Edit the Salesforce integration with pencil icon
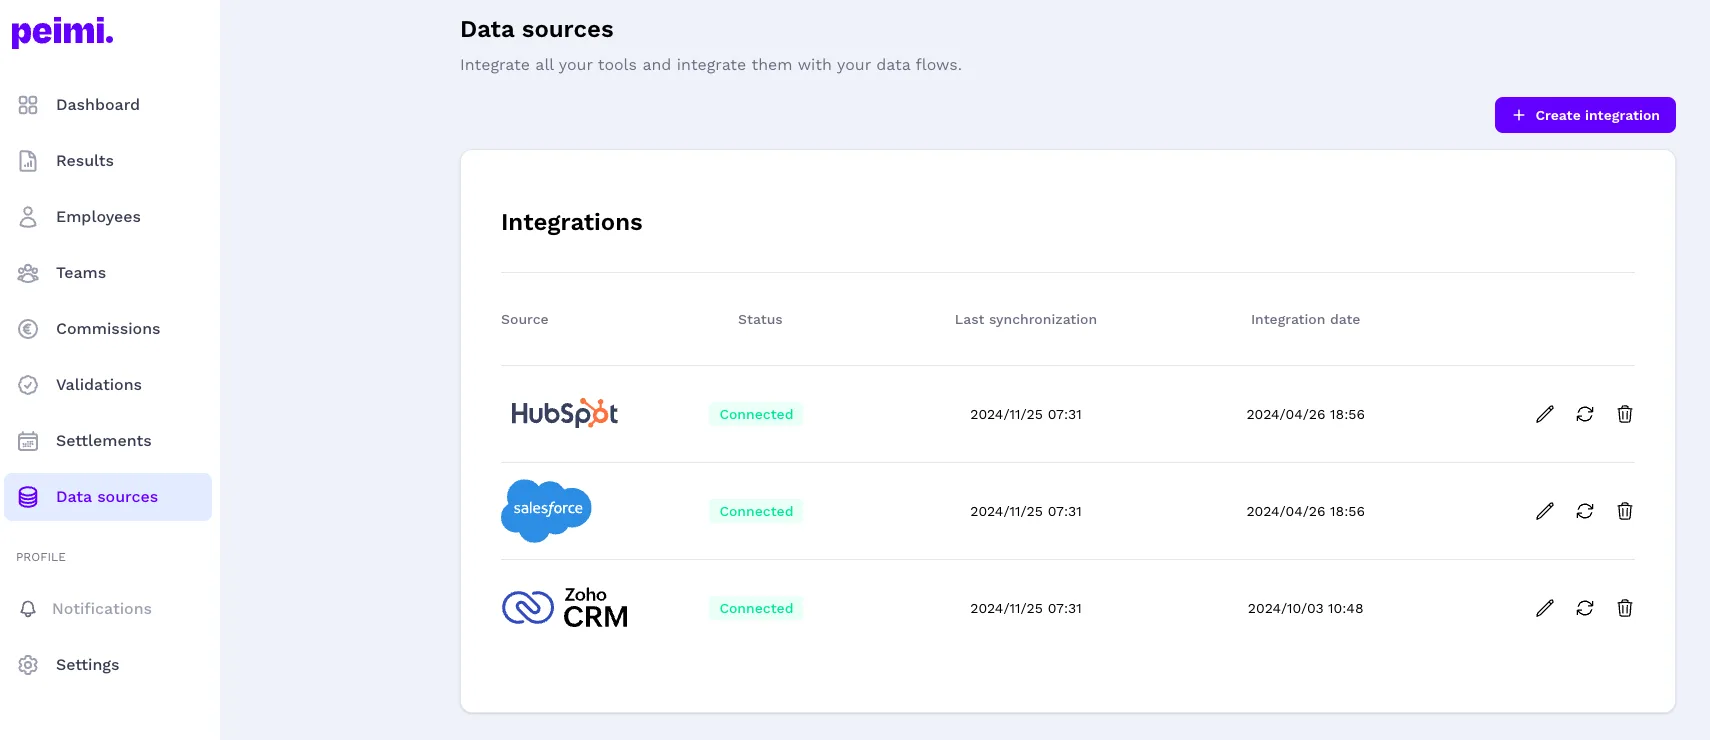 coord(1545,511)
